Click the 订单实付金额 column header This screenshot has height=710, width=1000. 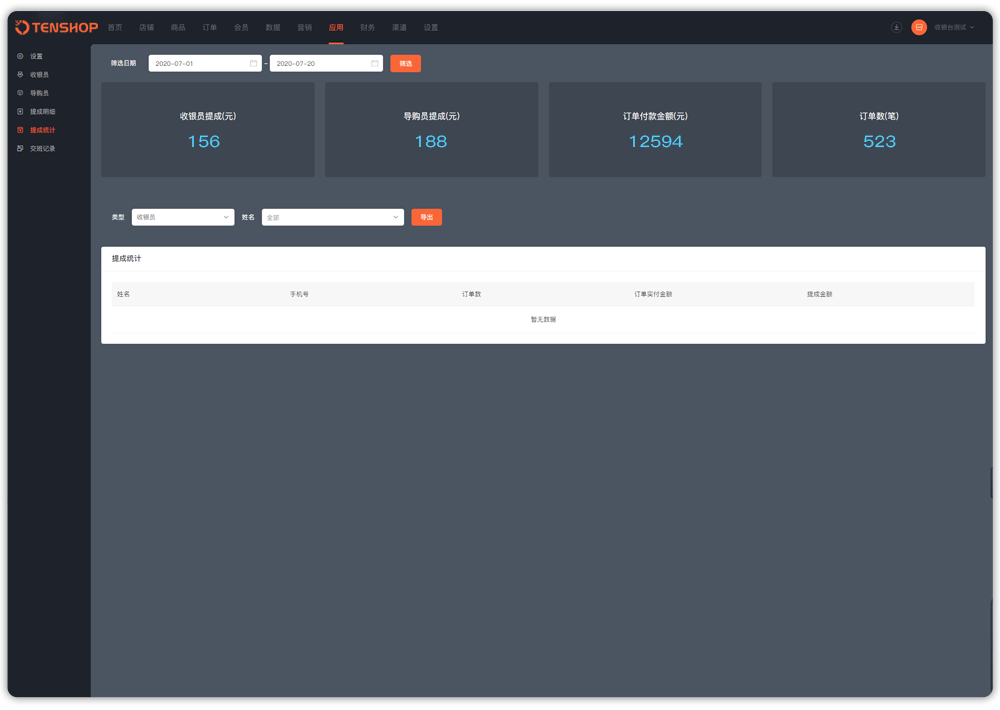pyautogui.click(x=653, y=294)
